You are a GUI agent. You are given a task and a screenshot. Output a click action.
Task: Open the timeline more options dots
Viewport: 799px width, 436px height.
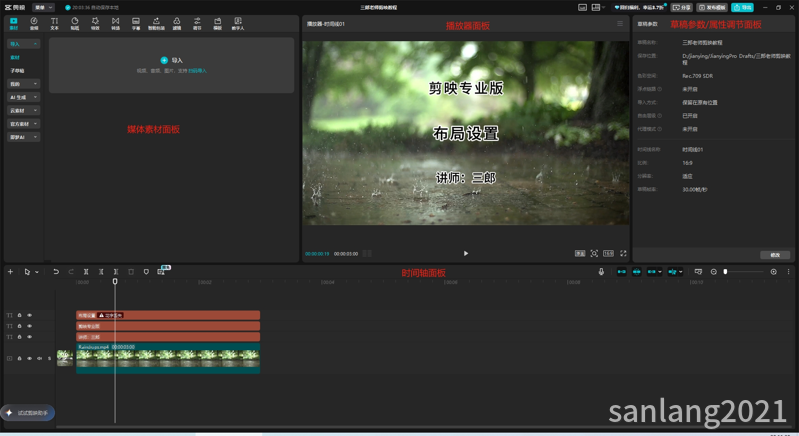[x=788, y=271]
